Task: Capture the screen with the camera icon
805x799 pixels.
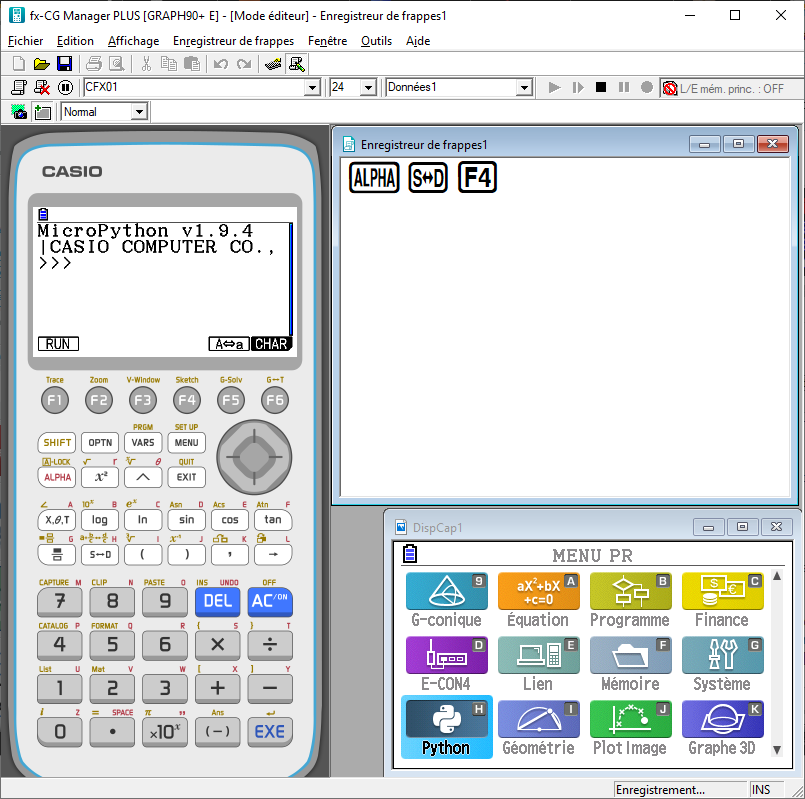Action: pyautogui.click(x=19, y=112)
